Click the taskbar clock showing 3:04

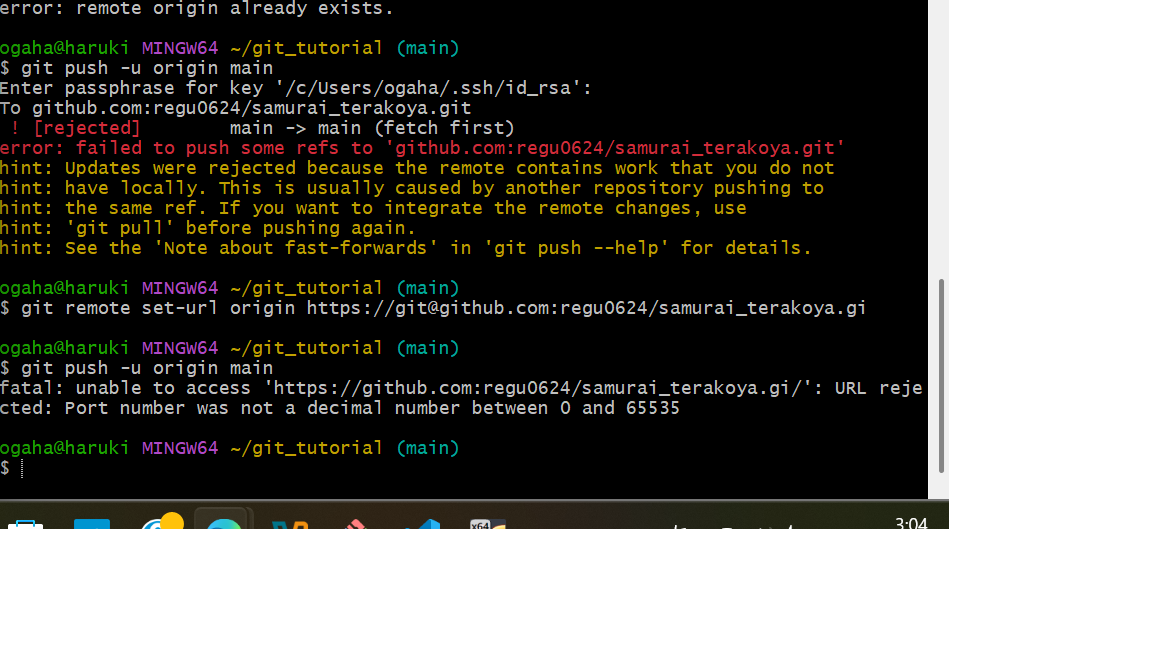tap(911, 522)
